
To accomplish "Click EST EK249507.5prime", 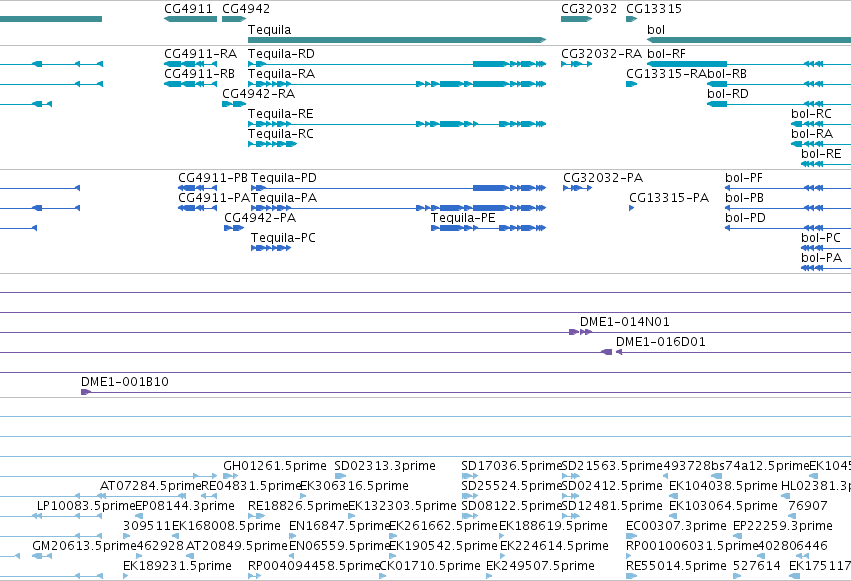I will 540,566.
